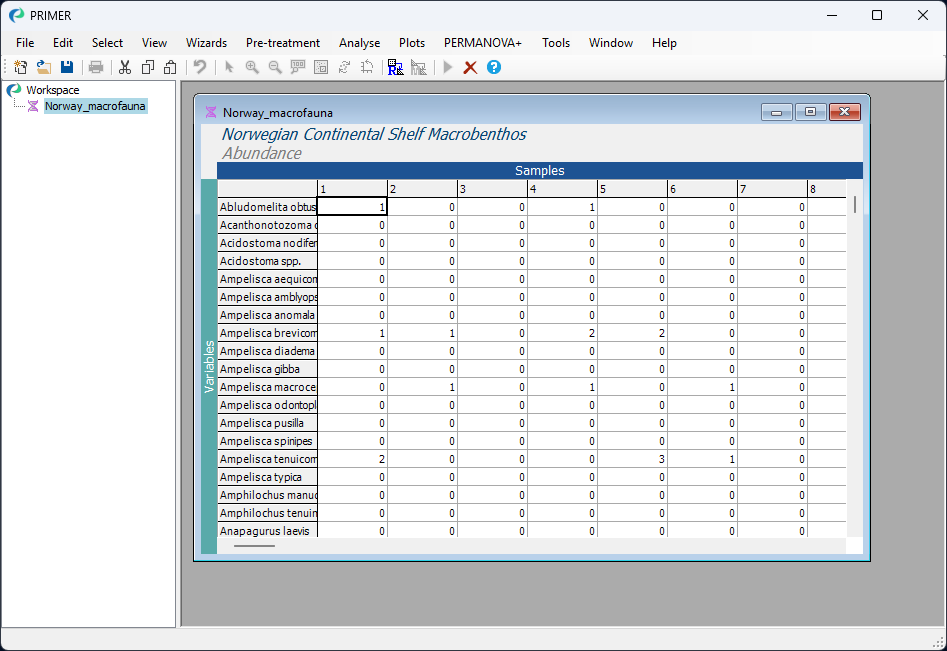Open the PERMANOVA+ menu

[483, 43]
